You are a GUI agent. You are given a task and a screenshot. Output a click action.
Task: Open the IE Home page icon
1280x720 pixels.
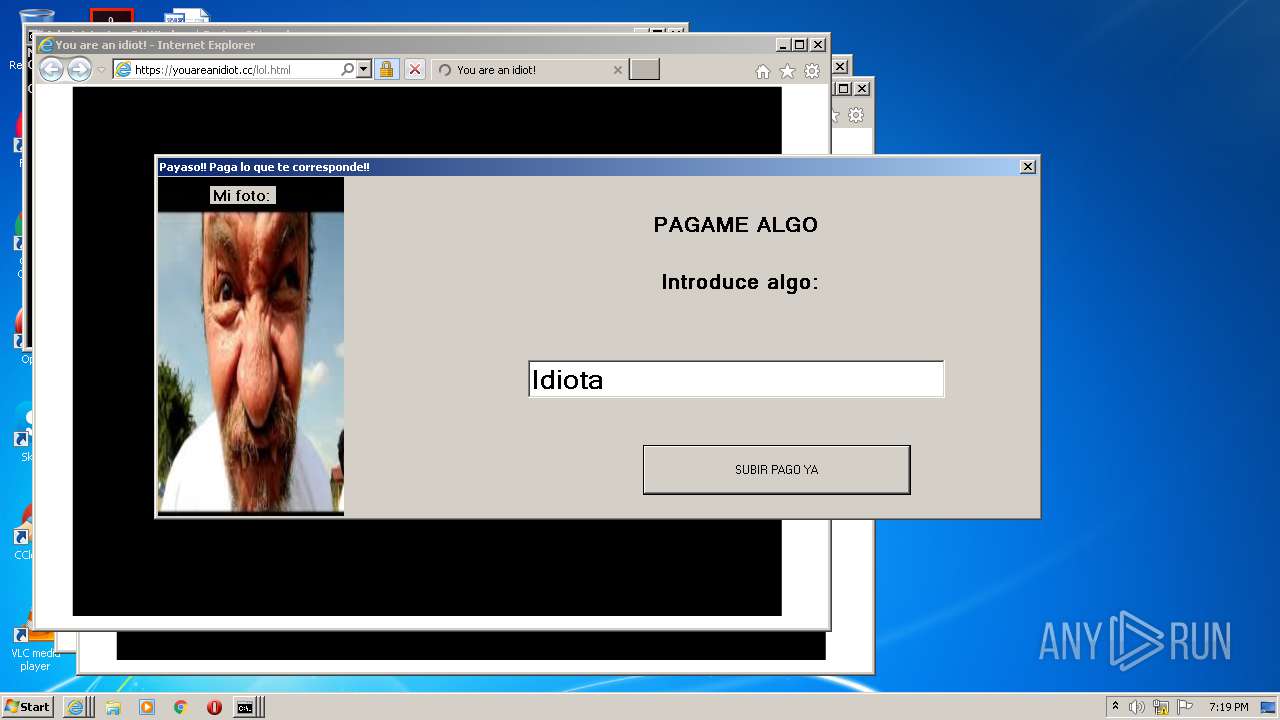tap(763, 71)
